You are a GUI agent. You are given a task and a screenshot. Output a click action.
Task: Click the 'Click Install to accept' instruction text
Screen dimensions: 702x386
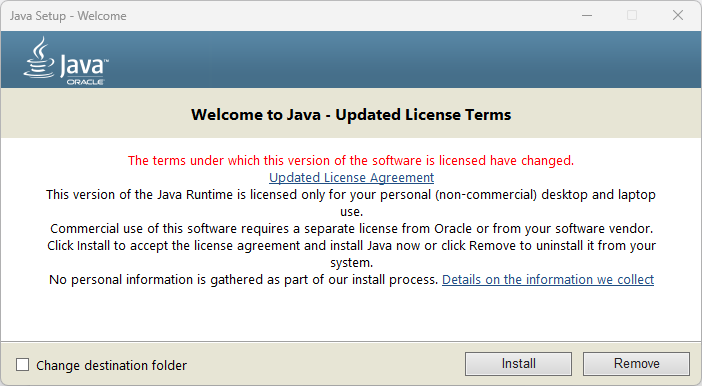tap(351, 254)
